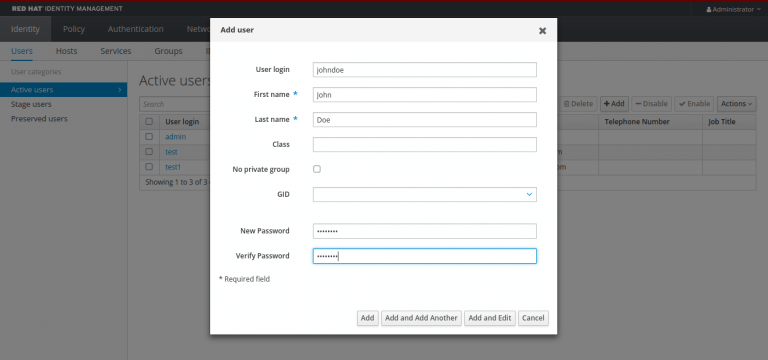
Task: Cancel the Add user dialog
Action: 533,318
